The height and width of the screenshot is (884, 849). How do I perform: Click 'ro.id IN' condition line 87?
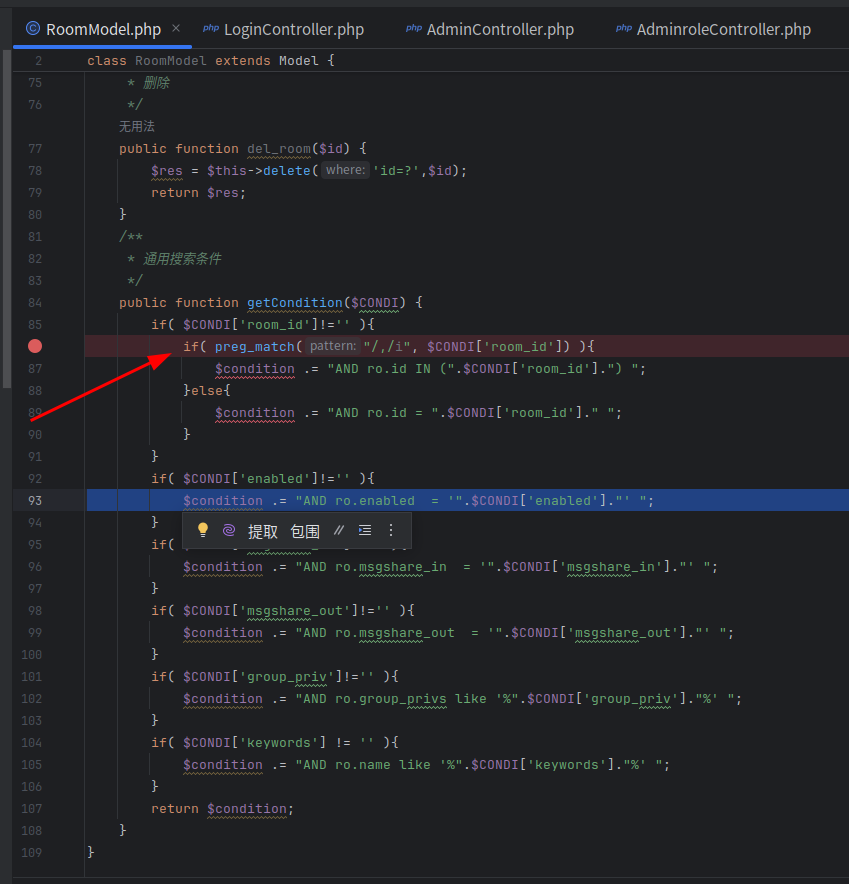click(x=430, y=369)
